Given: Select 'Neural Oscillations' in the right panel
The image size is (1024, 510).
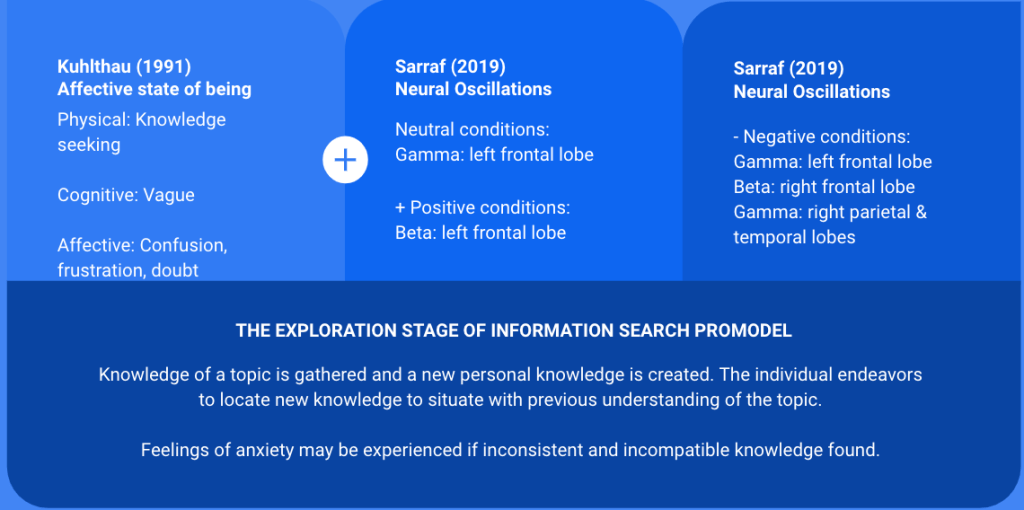Looking at the screenshot, I should [x=811, y=91].
